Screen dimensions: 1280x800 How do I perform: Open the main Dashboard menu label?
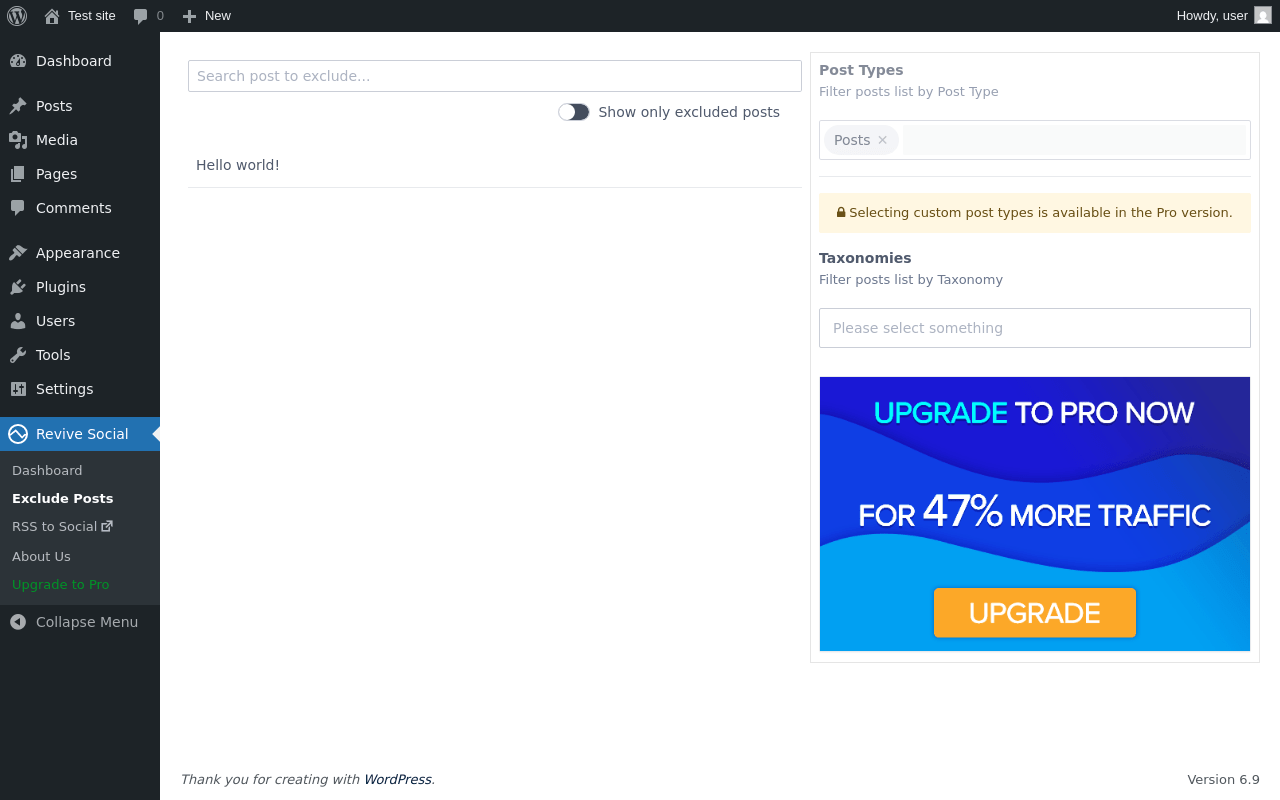coord(74,61)
